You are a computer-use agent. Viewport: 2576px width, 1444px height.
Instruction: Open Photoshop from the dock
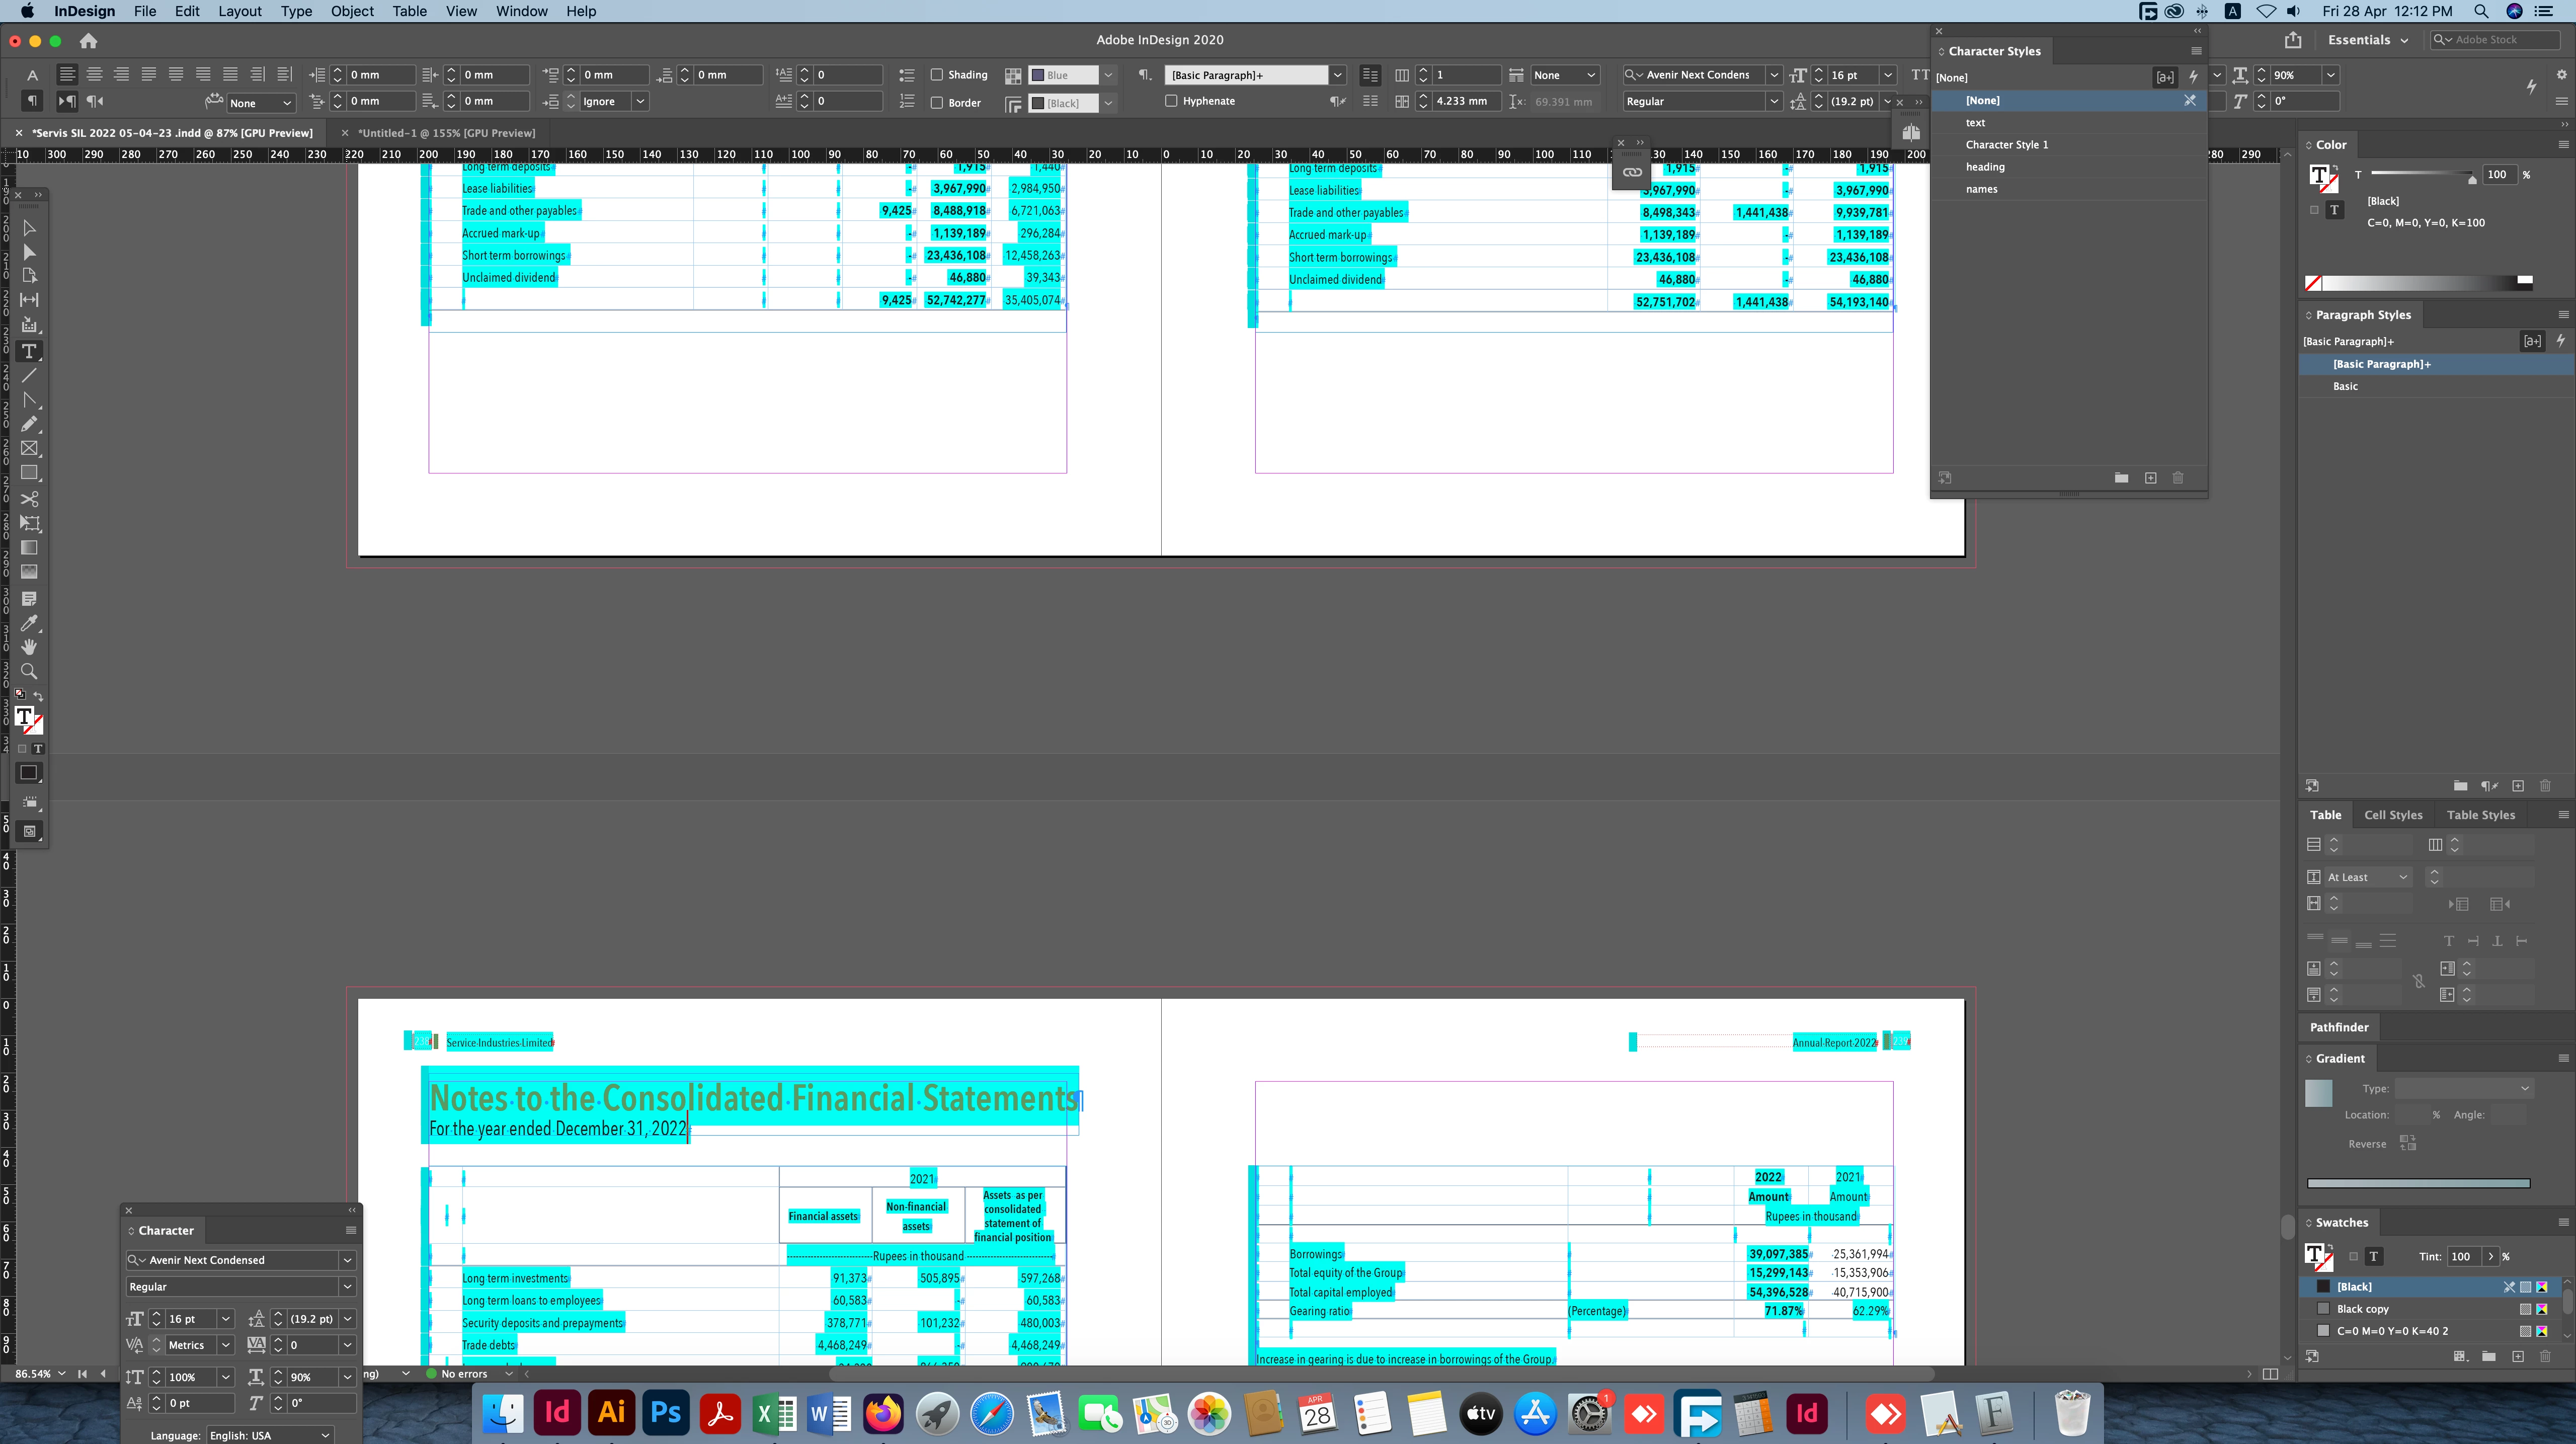click(x=665, y=1413)
